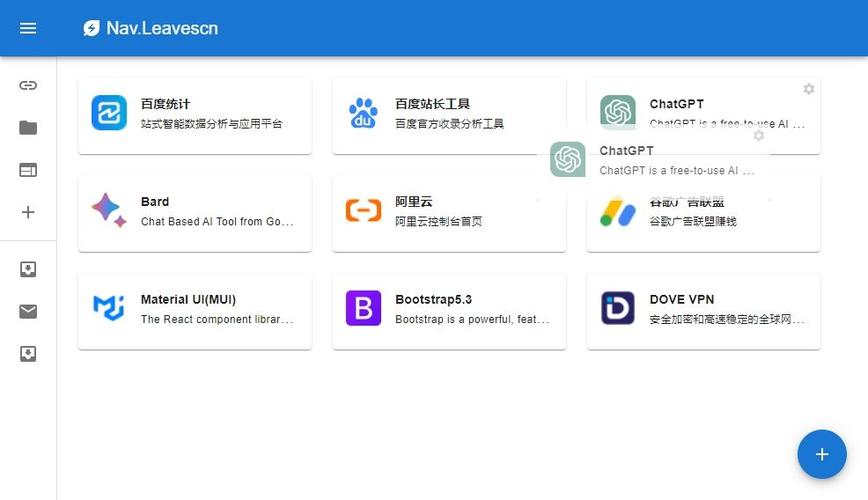
Task: Click the Material UI logo icon
Action: 109,308
